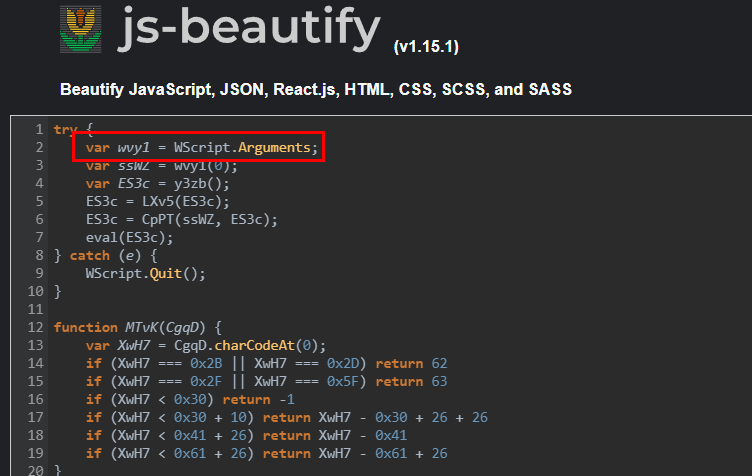Screen dimensions: 752x476
Task: Place cursor on 'var wvy1 = WScript.Arguments;'
Action: coord(202,147)
